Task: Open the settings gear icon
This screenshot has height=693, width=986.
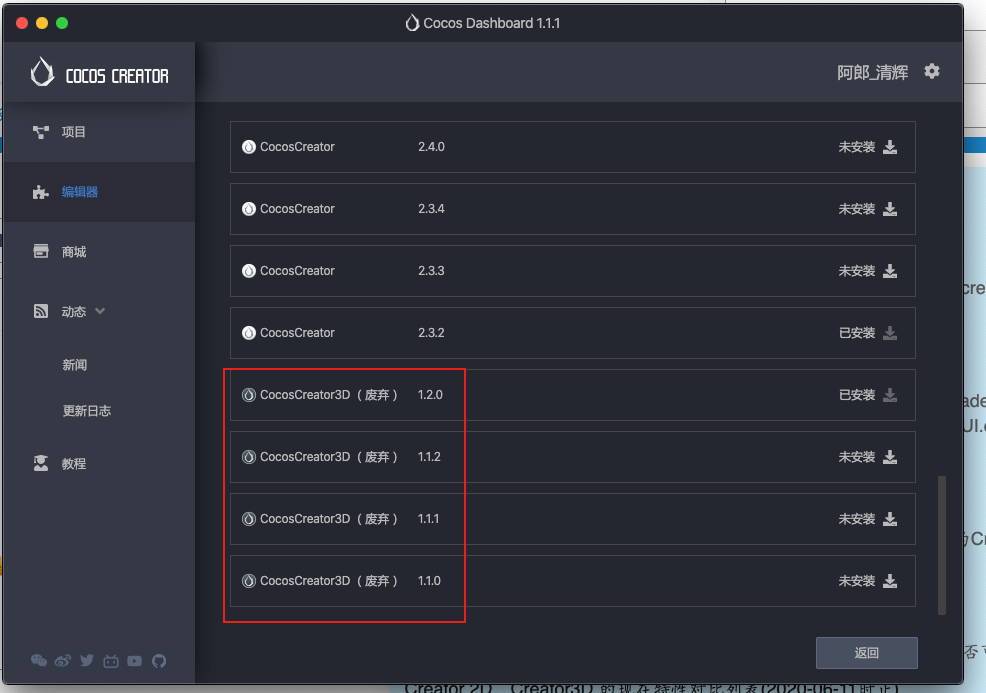Action: (932, 72)
